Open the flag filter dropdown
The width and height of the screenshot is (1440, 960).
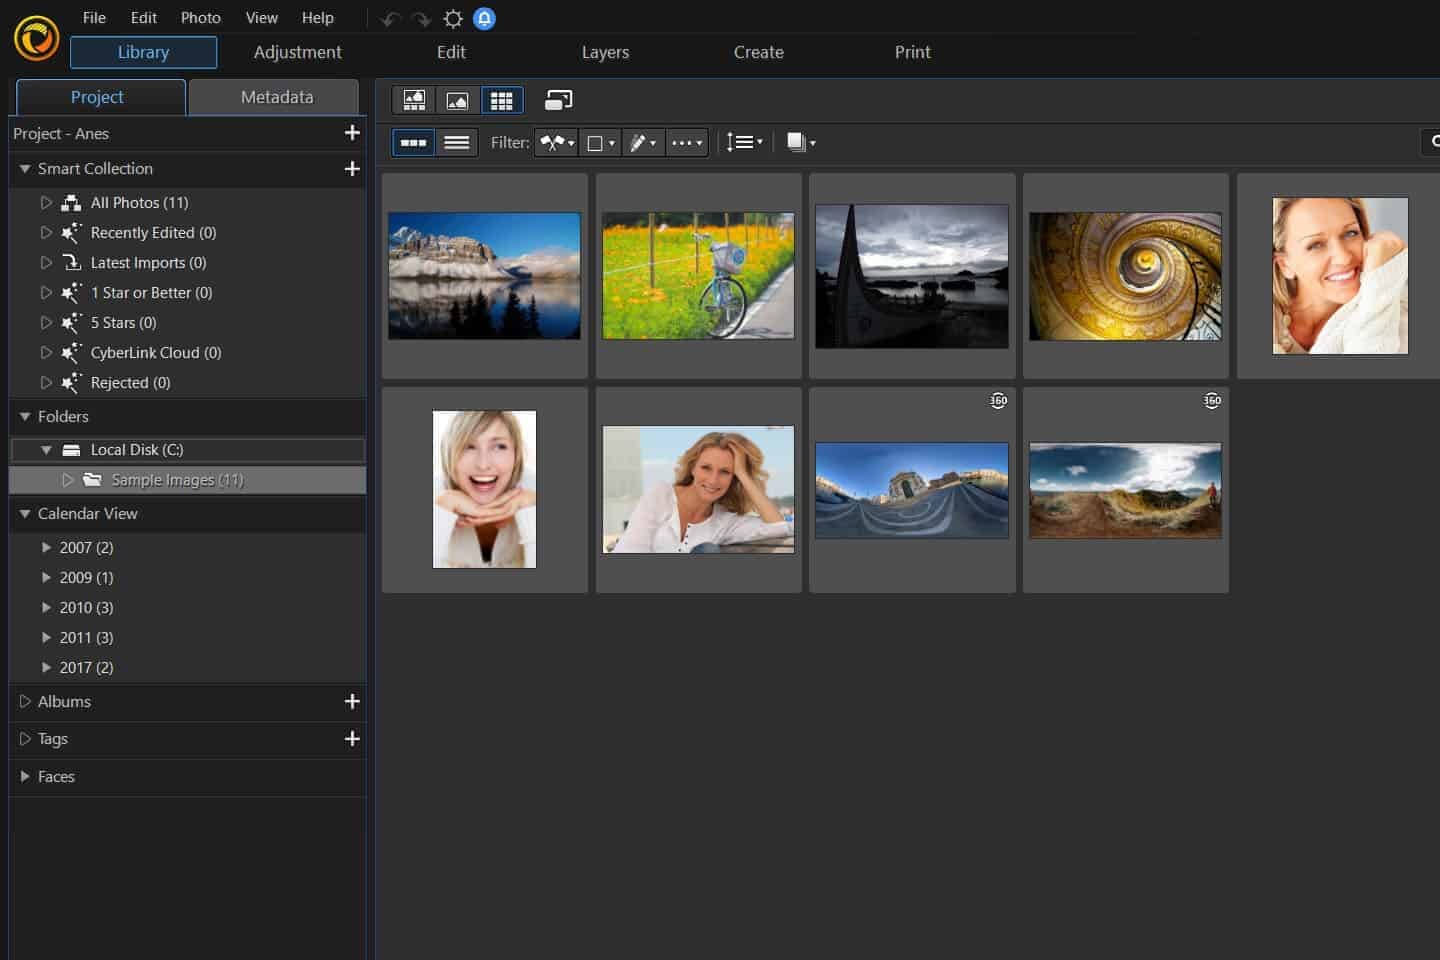coord(557,143)
